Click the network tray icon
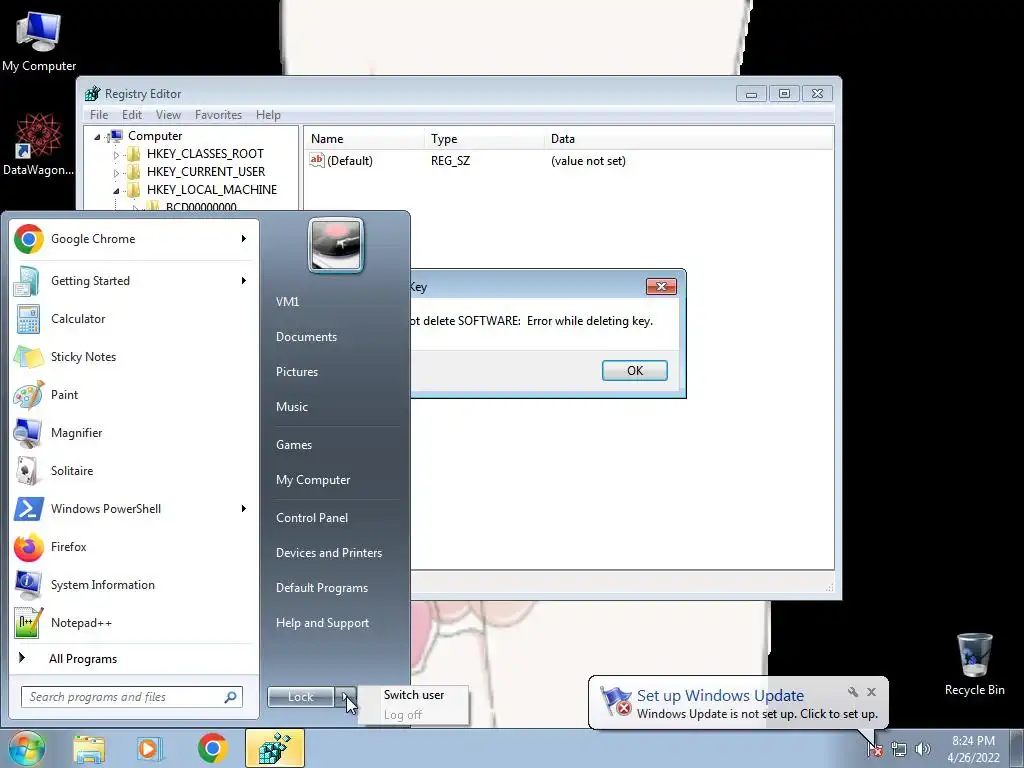Screen dimensions: 1024x768 coord(899,749)
